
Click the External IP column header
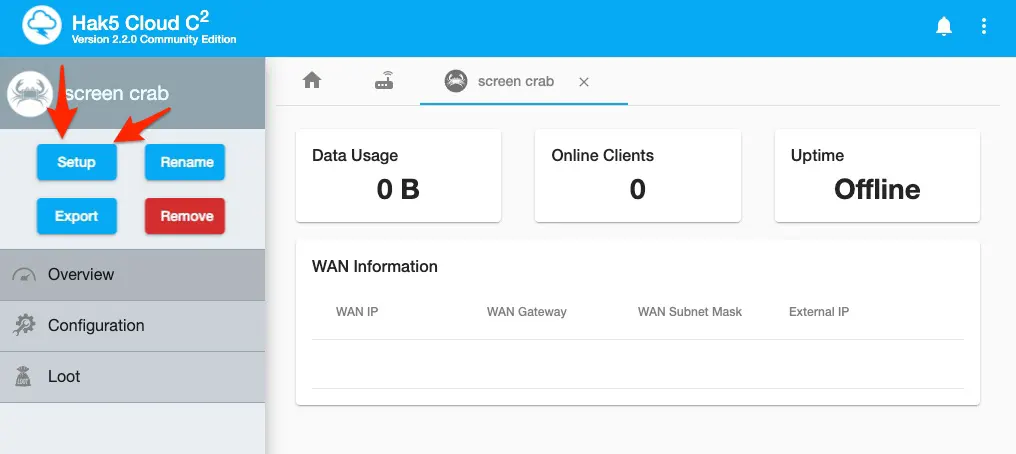pyautogui.click(x=819, y=312)
